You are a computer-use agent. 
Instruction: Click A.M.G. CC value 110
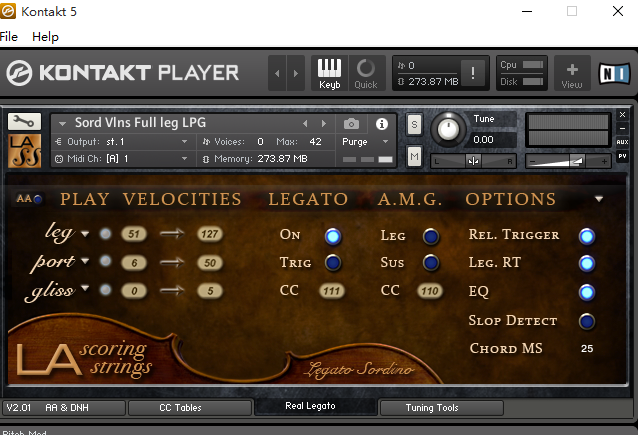[430, 291]
